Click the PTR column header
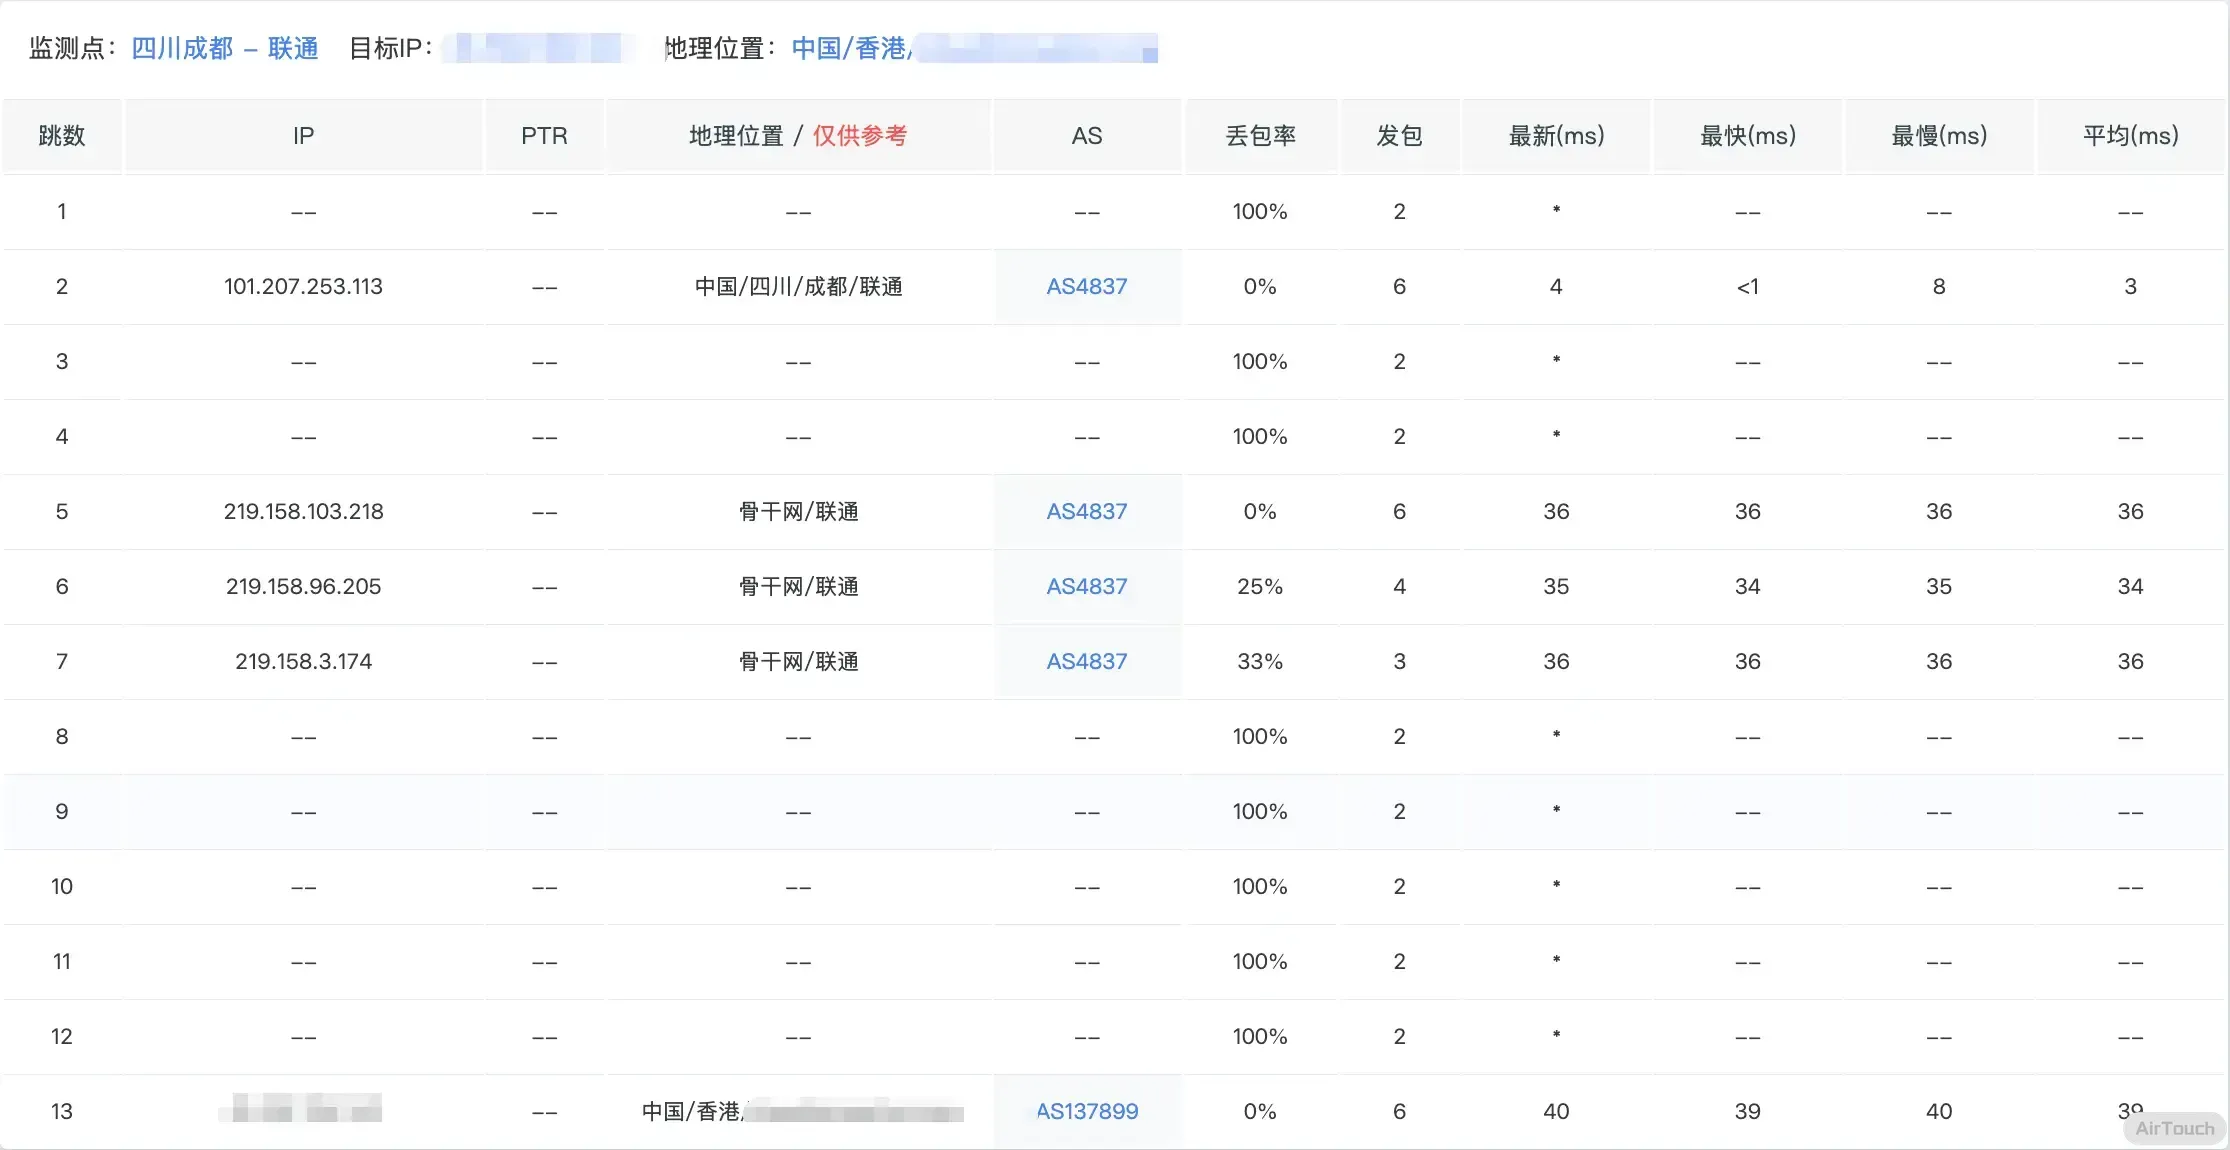The width and height of the screenshot is (2230, 1150). tap(544, 136)
